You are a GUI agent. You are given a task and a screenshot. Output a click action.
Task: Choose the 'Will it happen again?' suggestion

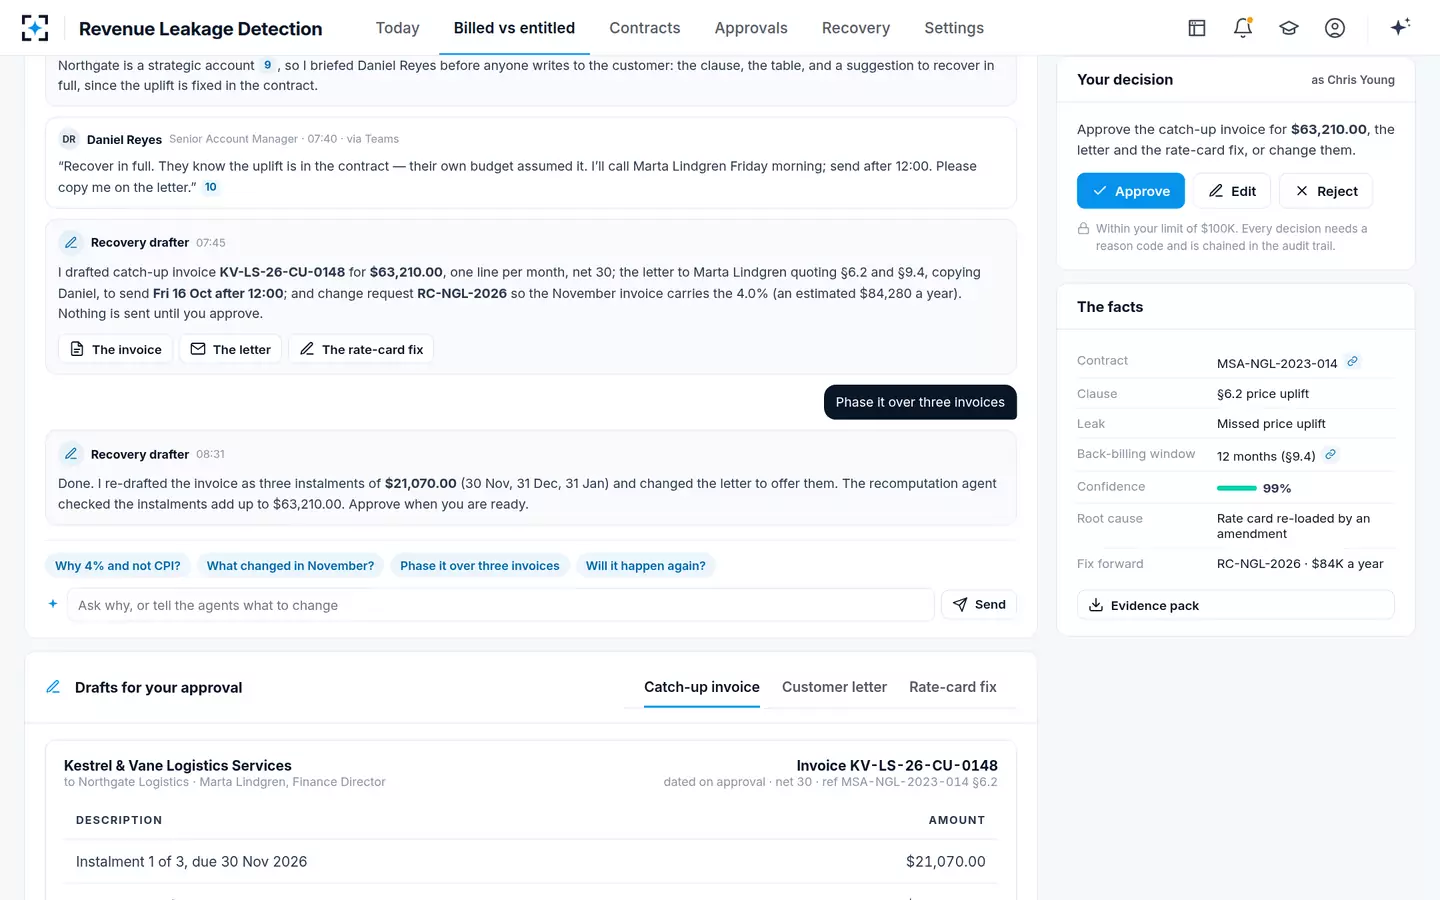646,566
